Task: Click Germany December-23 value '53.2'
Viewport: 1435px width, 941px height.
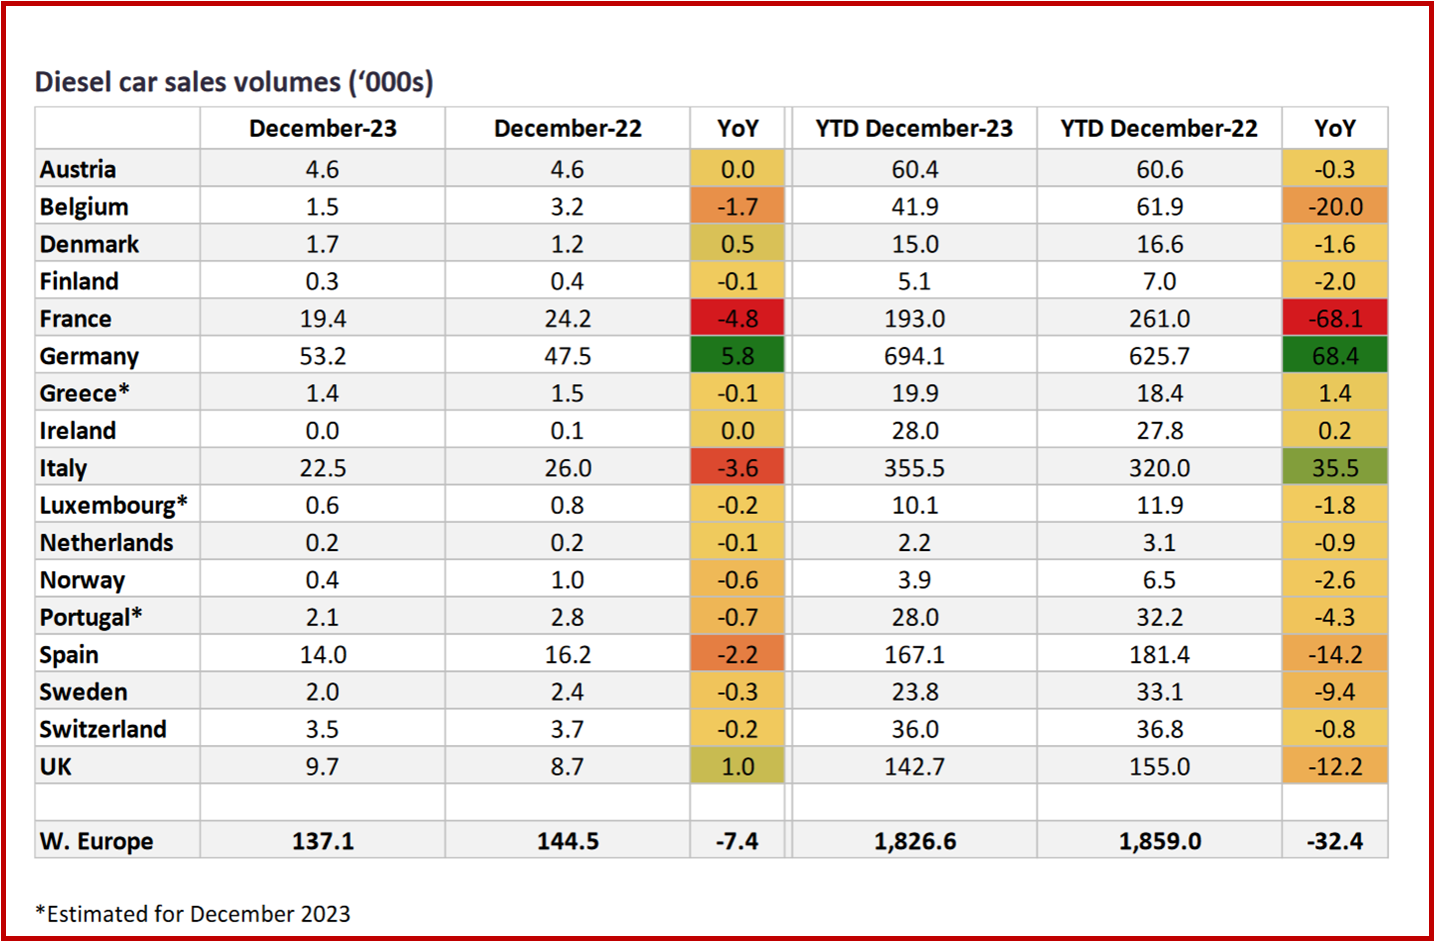Action: 323,356
